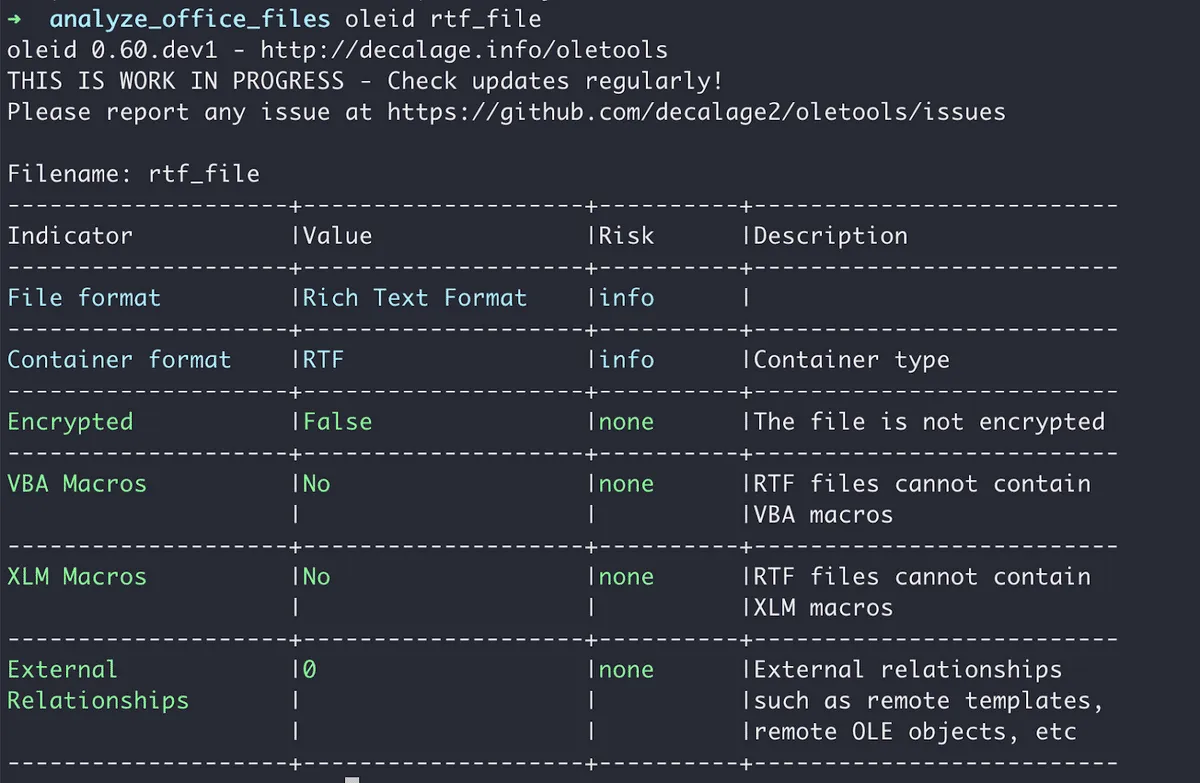Select the Container format indicator

point(119,360)
